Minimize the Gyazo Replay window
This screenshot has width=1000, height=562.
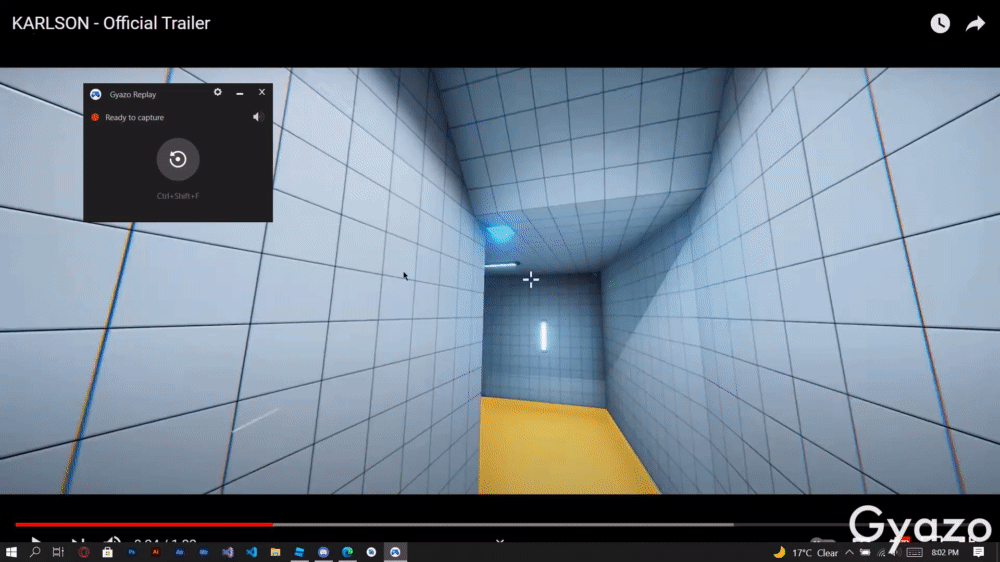click(240, 93)
